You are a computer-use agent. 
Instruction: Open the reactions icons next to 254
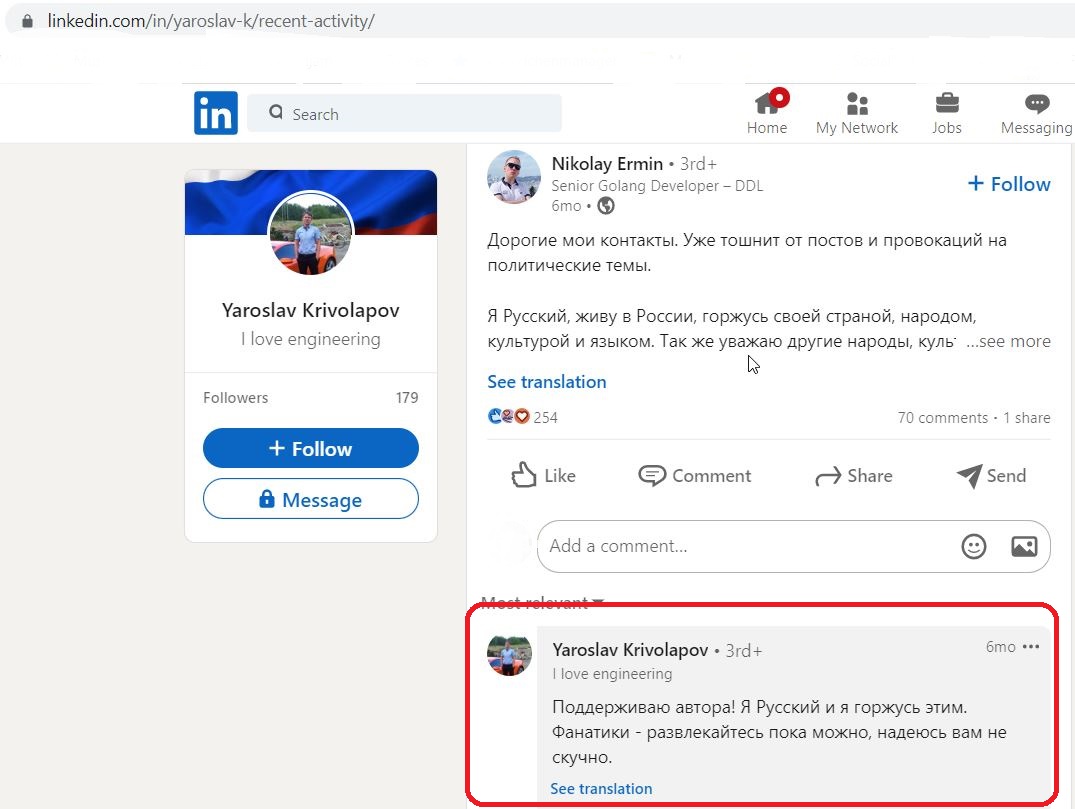coord(508,416)
